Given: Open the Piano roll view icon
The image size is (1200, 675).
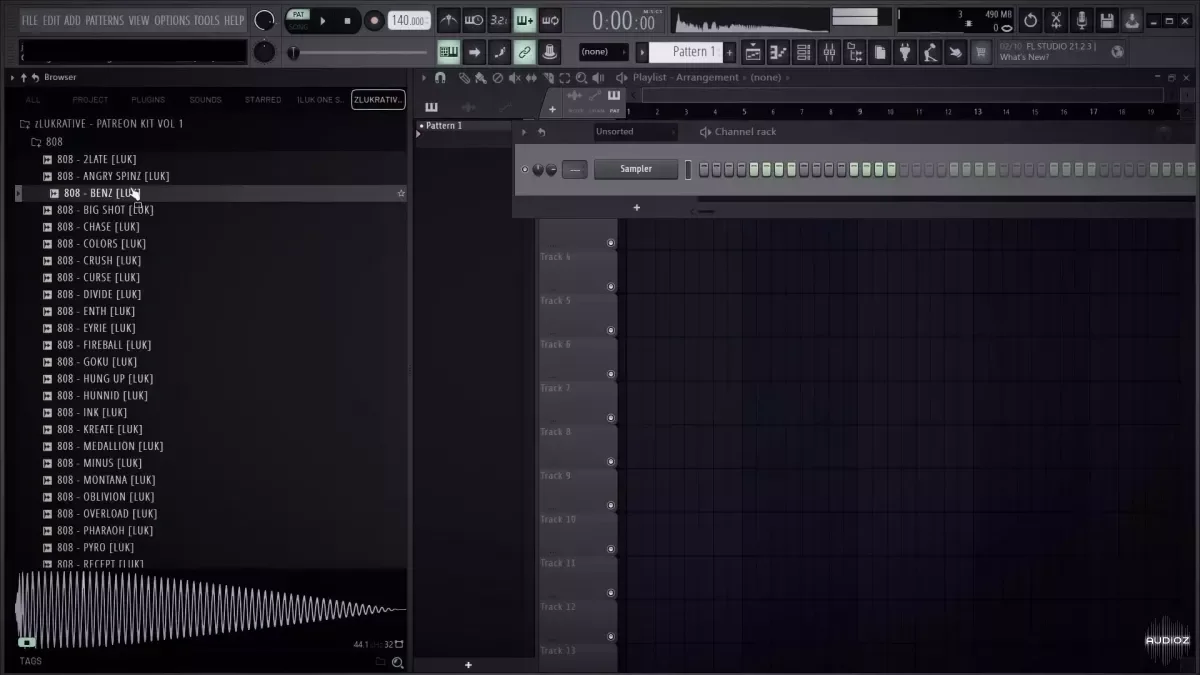Looking at the screenshot, I should 778,52.
